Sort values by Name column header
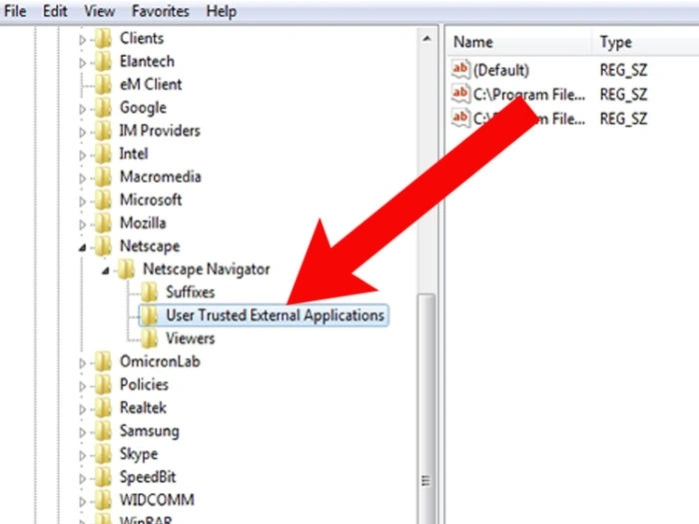 [518, 42]
